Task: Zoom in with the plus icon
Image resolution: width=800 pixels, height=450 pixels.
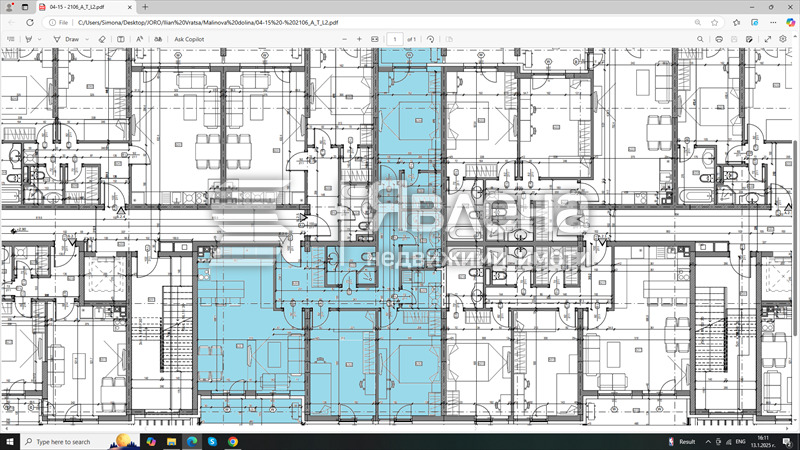Action: [x=359, y=39]
